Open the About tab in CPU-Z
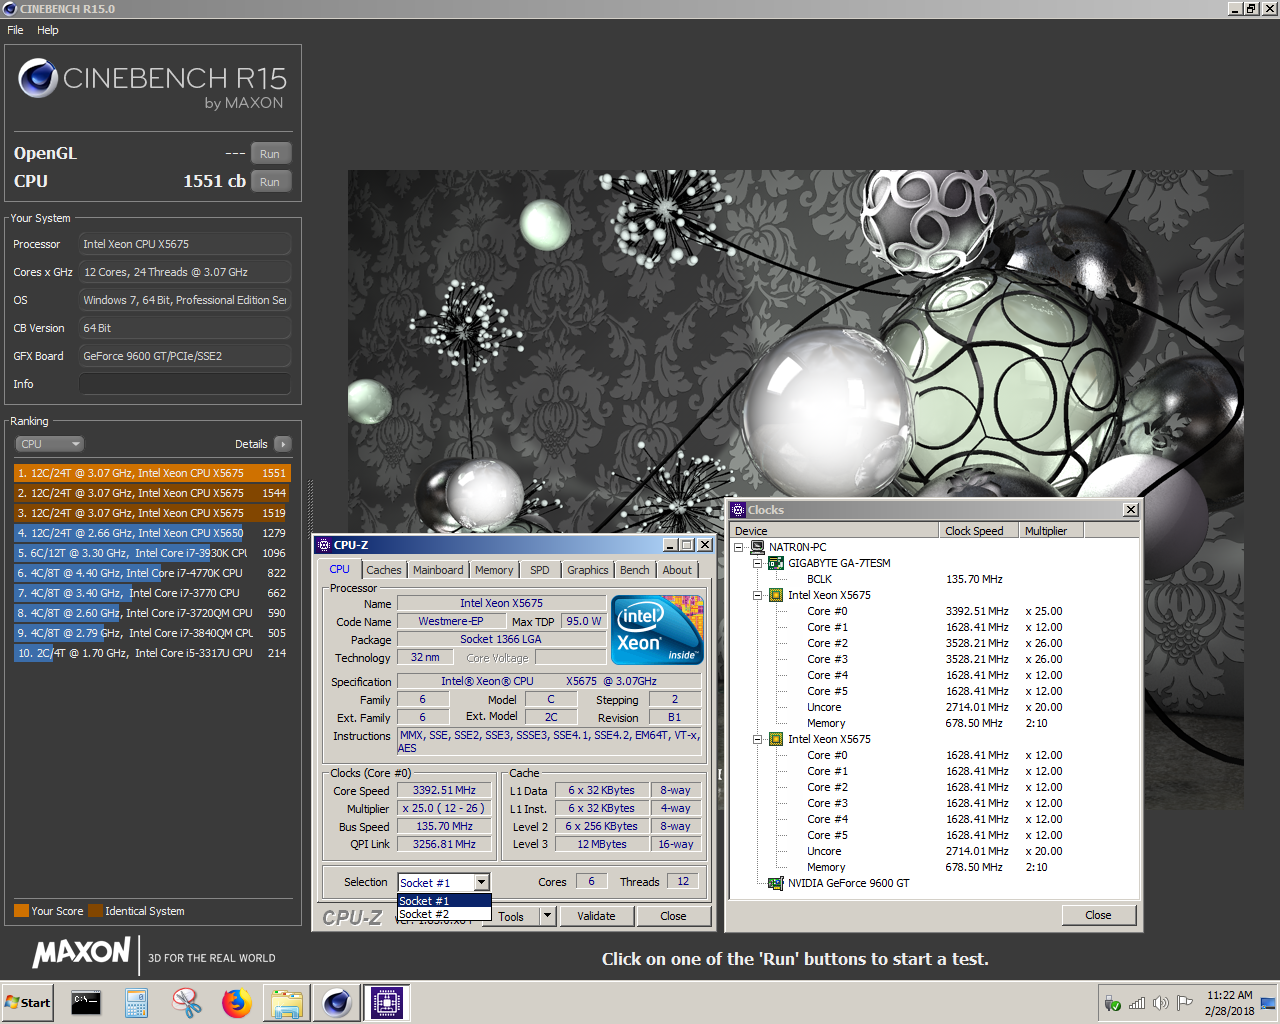This screenshot has width=1280, height=1024. (x=677, y=570)
